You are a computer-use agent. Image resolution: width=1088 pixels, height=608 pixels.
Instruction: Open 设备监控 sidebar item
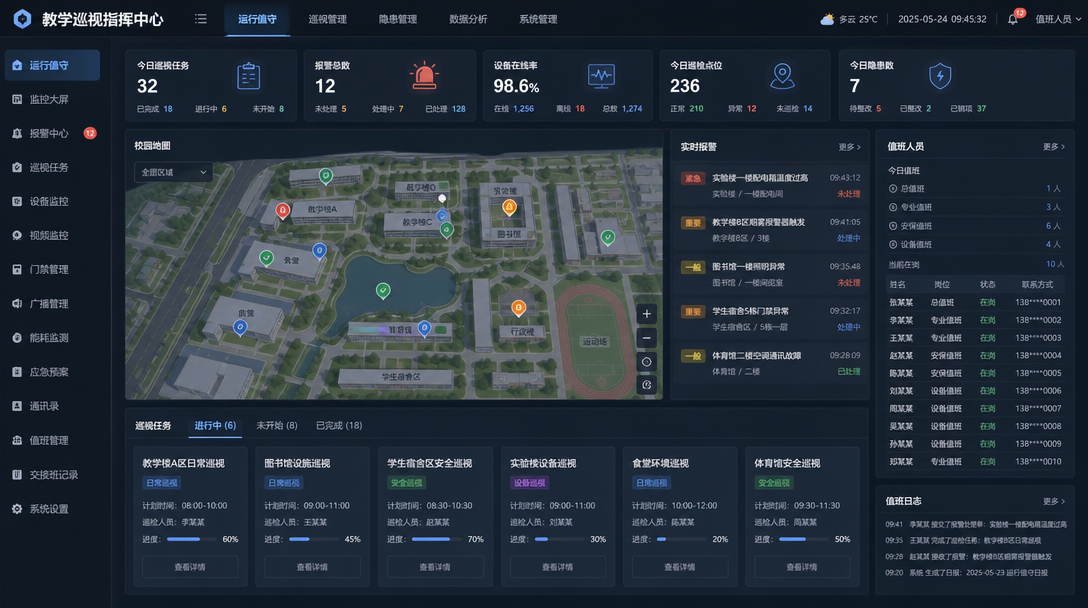(x=52, y=201)
